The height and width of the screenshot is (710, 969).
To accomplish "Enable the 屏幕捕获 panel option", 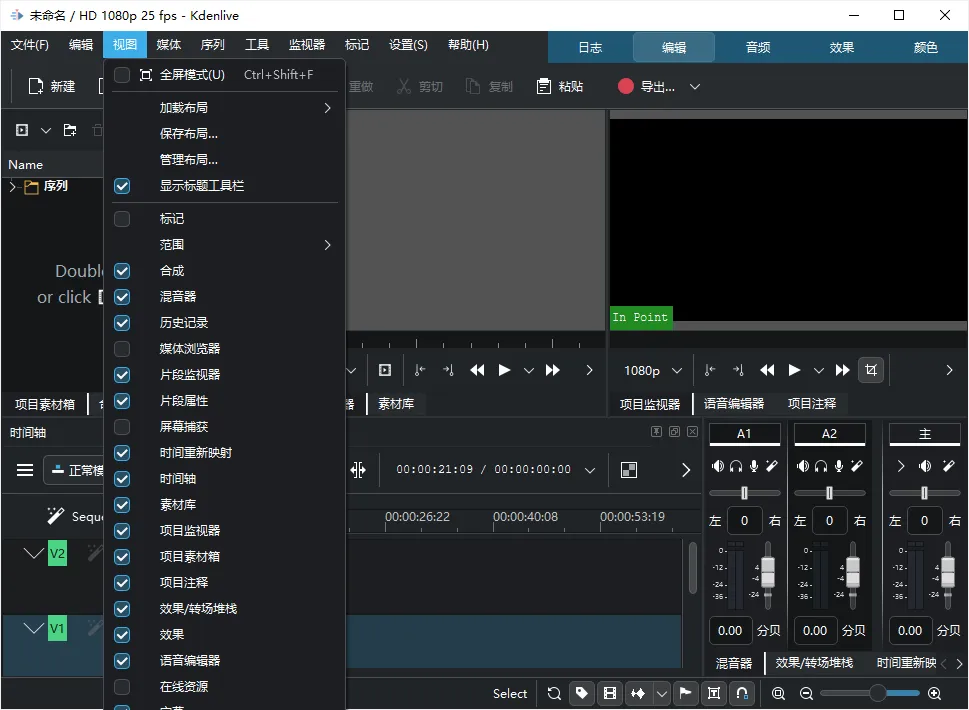I will coord(122,427).
